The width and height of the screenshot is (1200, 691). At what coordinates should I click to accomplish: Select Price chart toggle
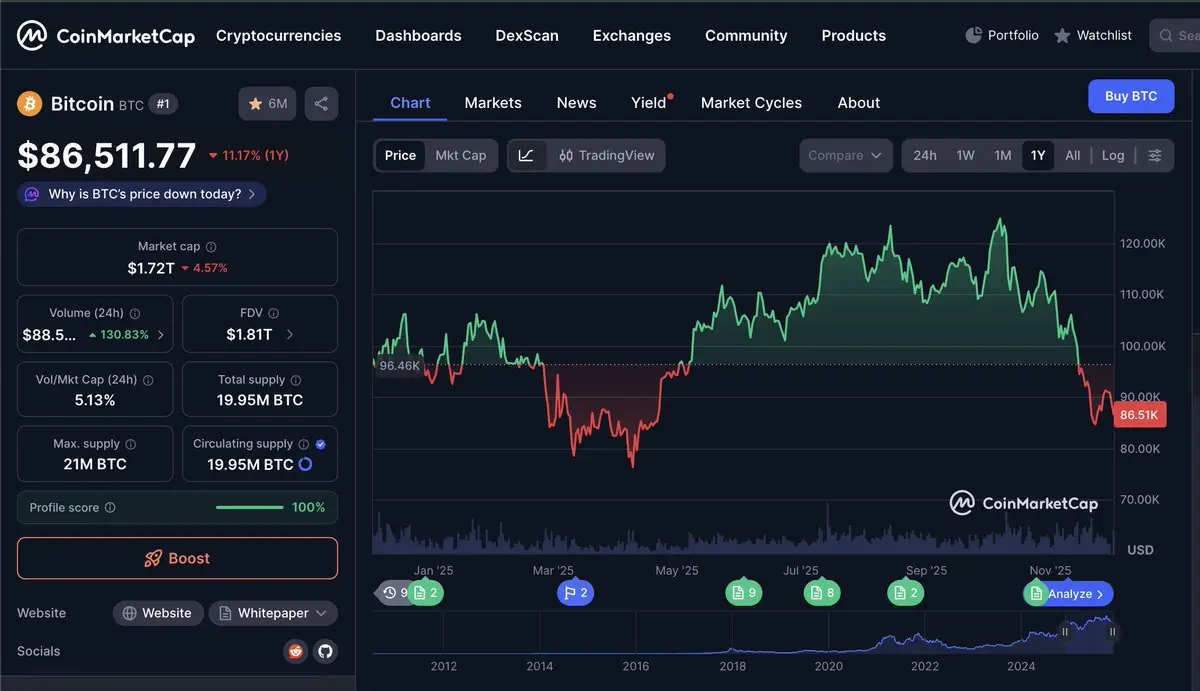[400, 155]
